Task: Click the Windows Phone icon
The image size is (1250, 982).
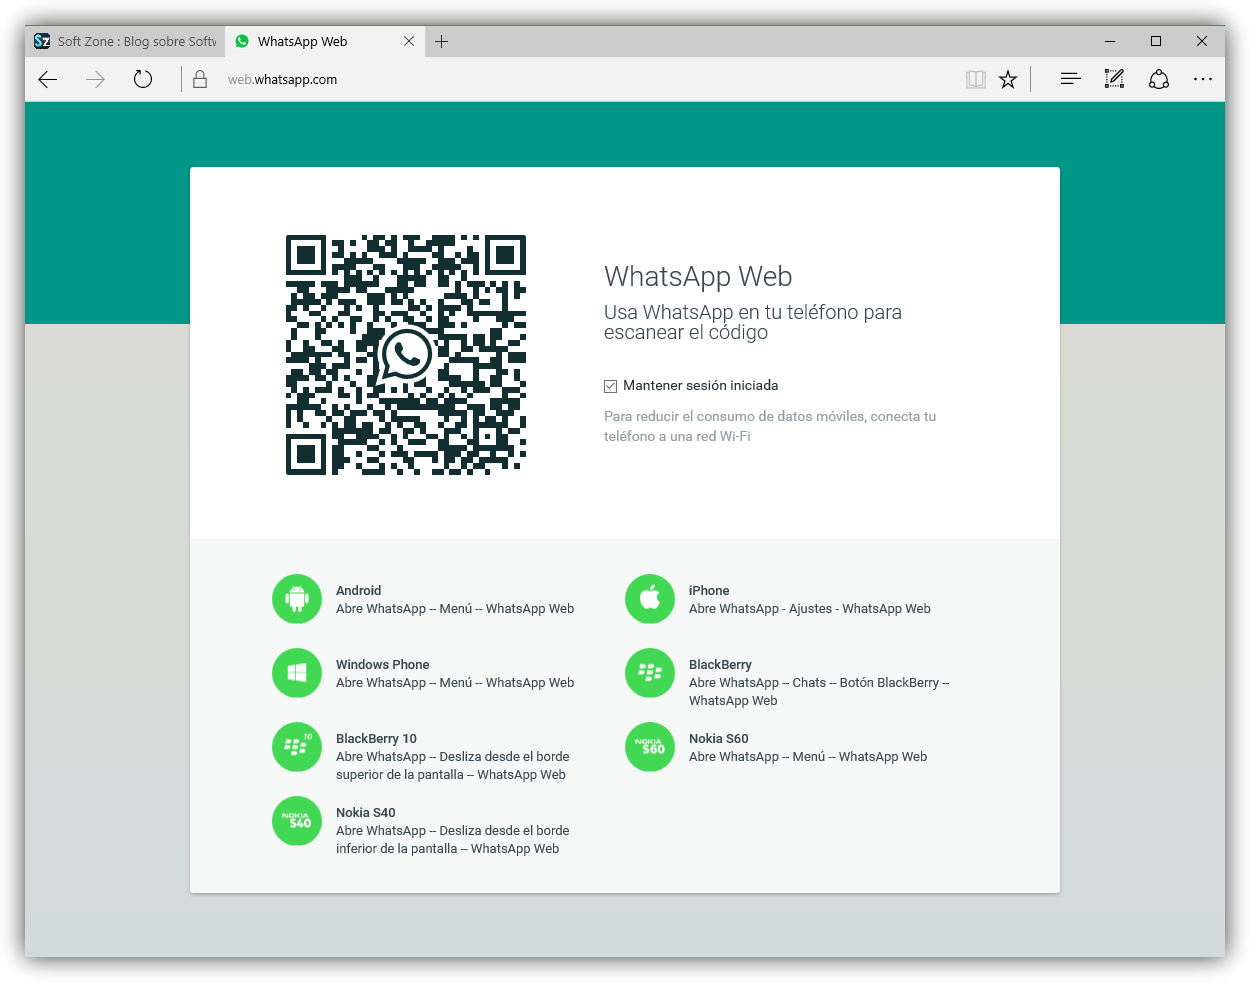Action: (297, 673)
